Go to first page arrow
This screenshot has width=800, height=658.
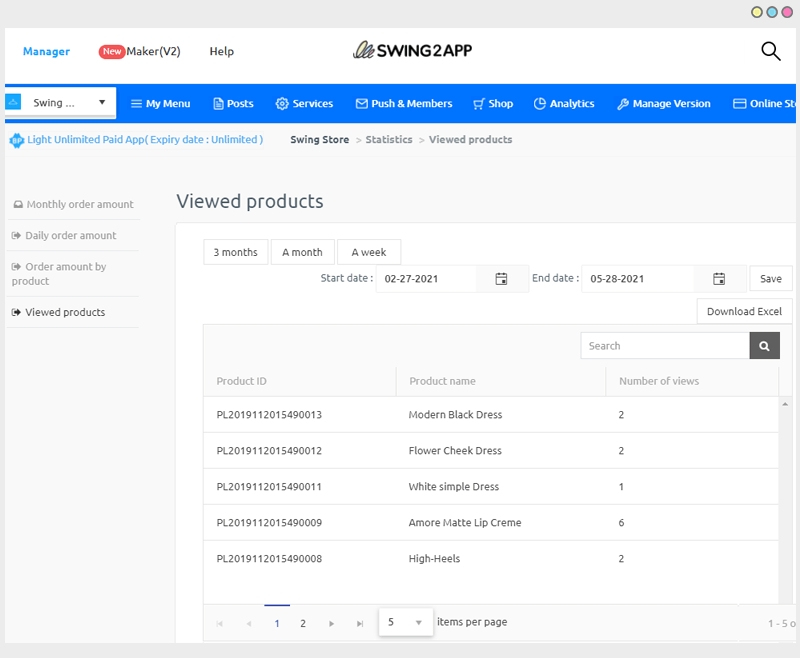[x=220, y=623]
